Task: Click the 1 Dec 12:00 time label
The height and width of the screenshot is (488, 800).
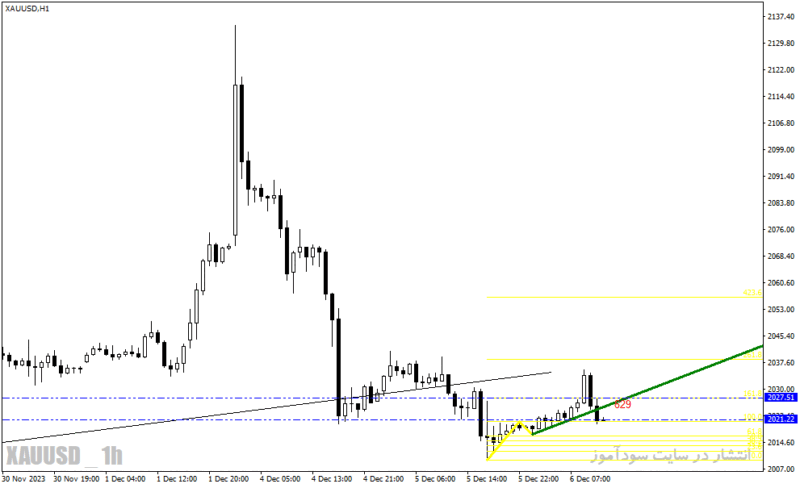Action: click(177, 479)
